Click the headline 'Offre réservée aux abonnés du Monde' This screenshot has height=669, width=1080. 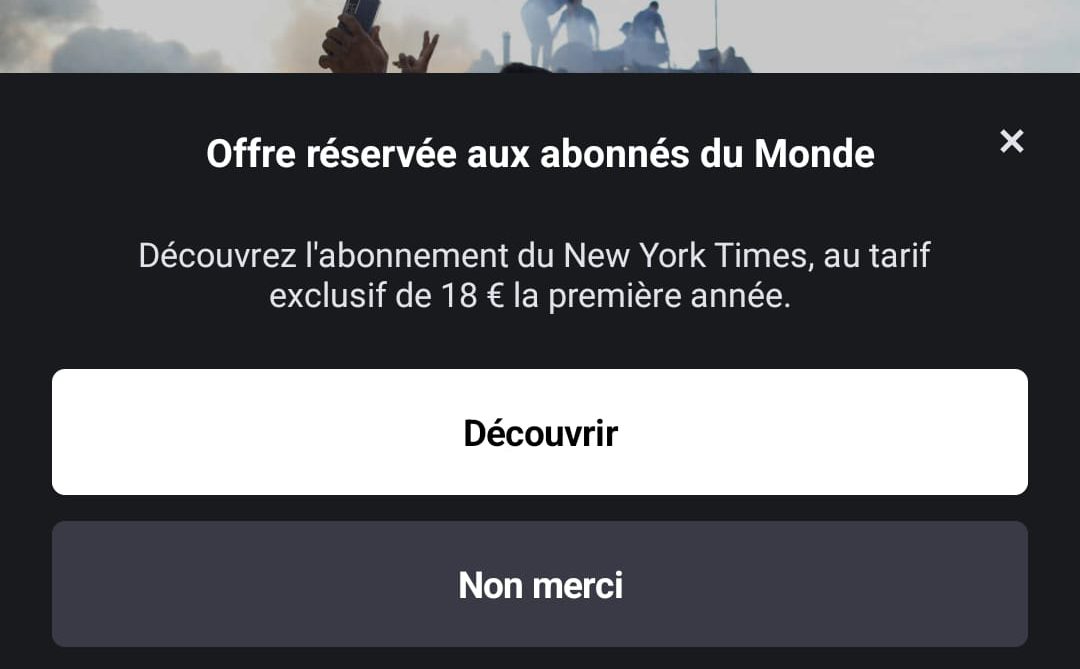pyautogui.click(x=540, y=154)
